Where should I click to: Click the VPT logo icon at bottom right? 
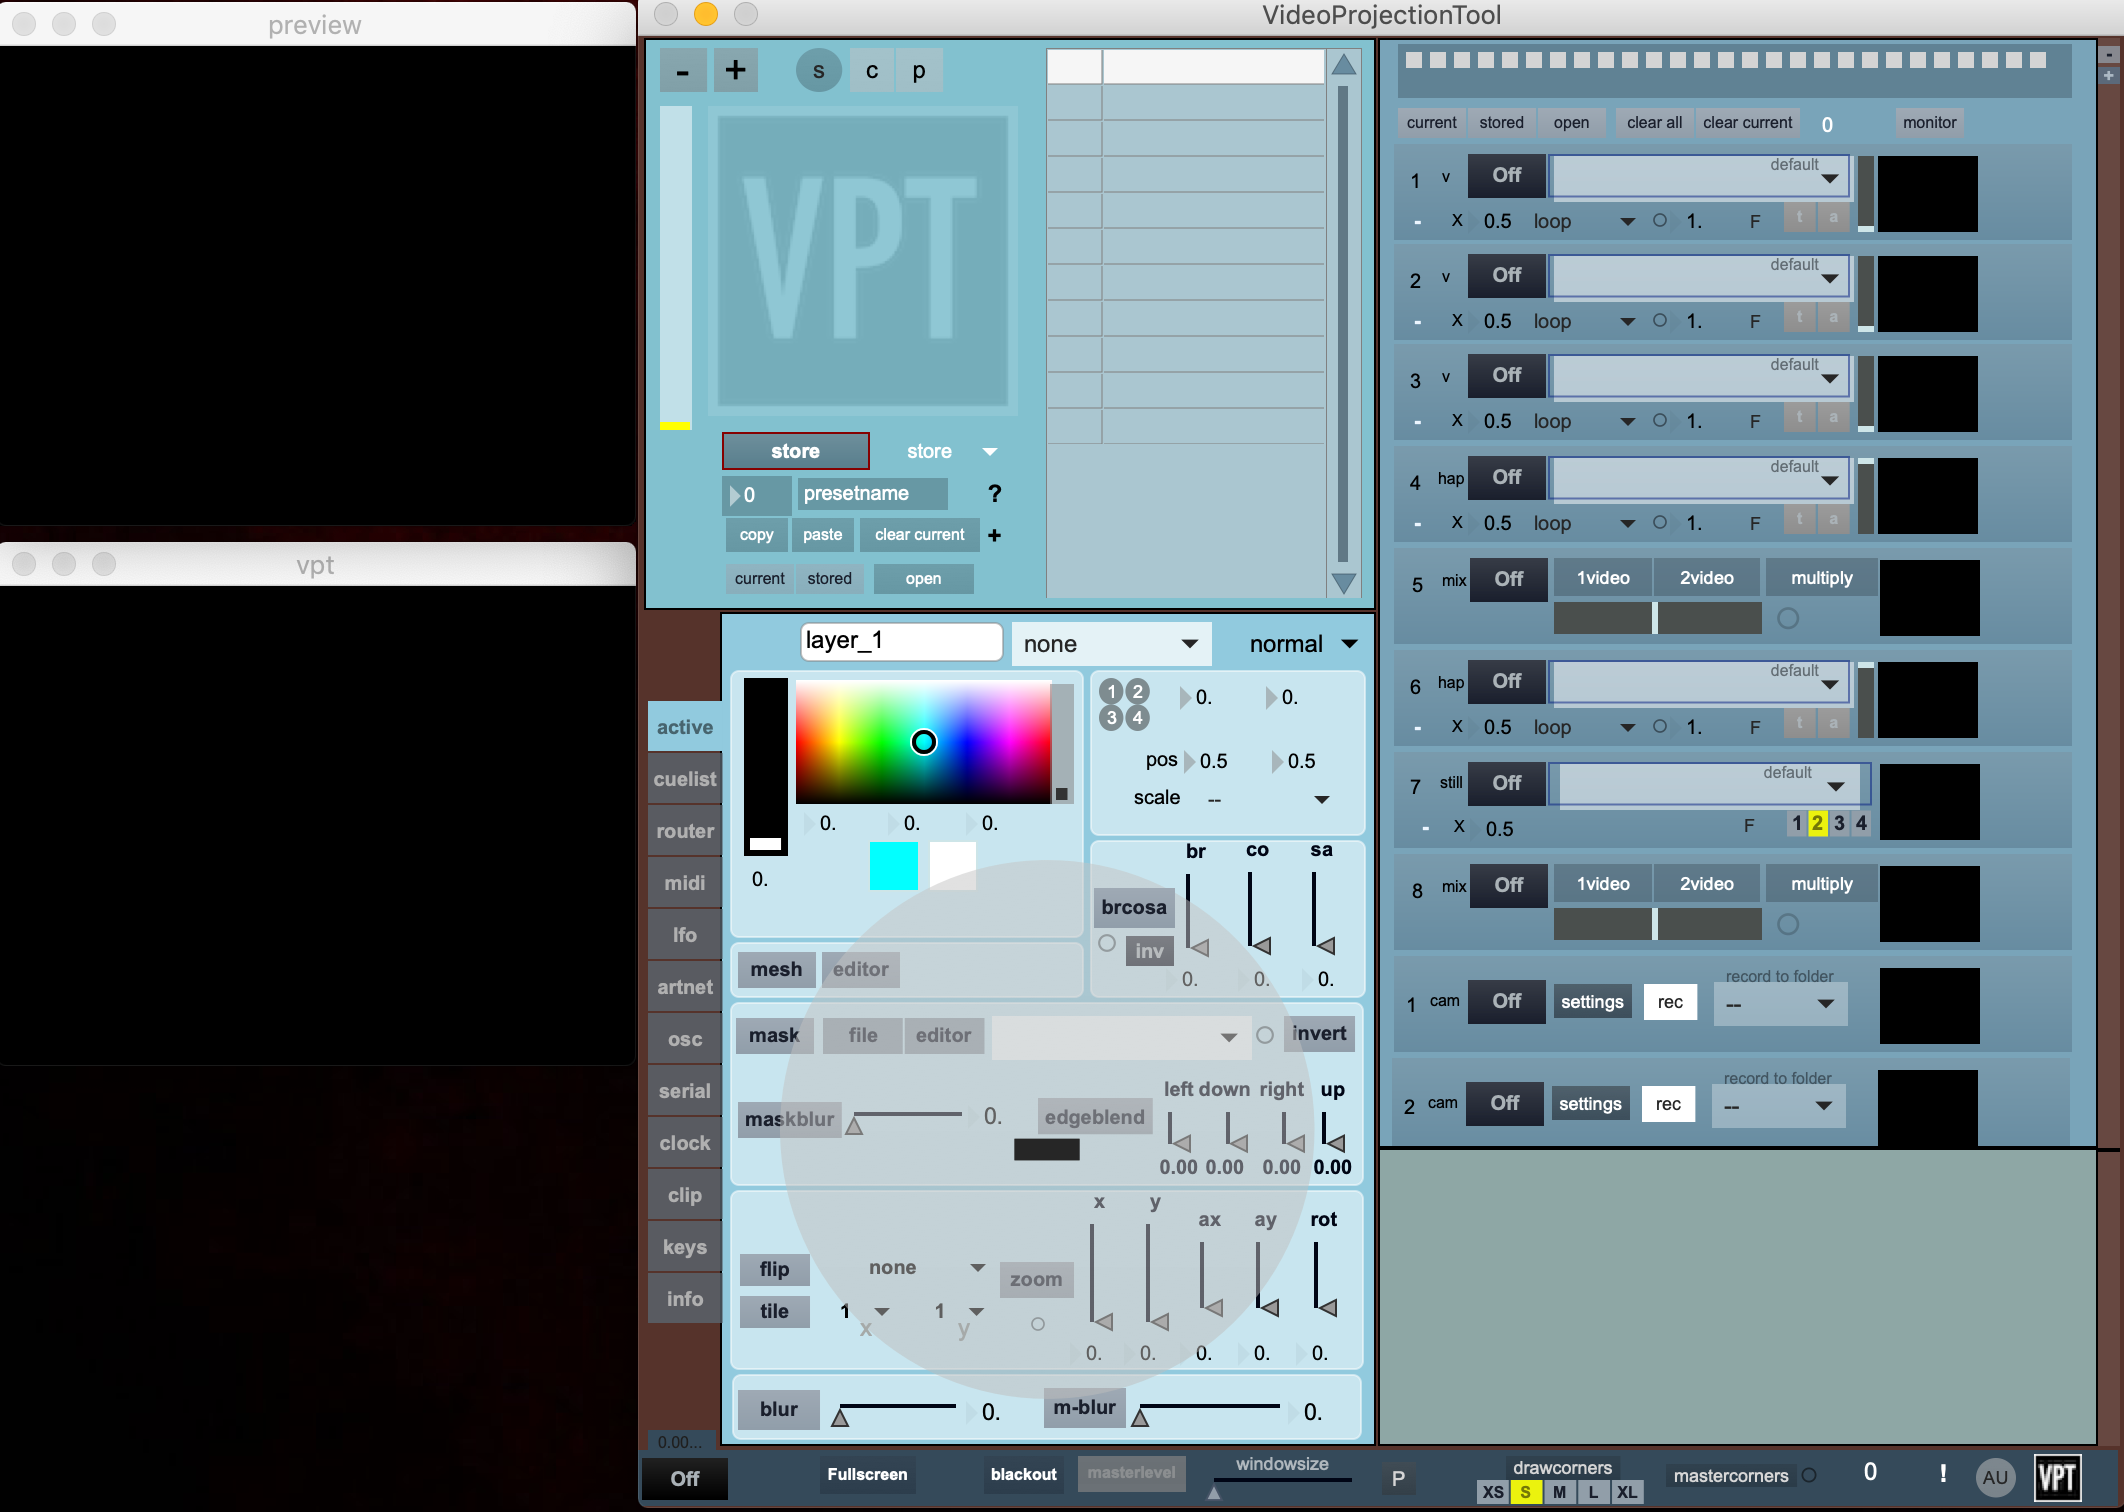coord(2058,1477)
